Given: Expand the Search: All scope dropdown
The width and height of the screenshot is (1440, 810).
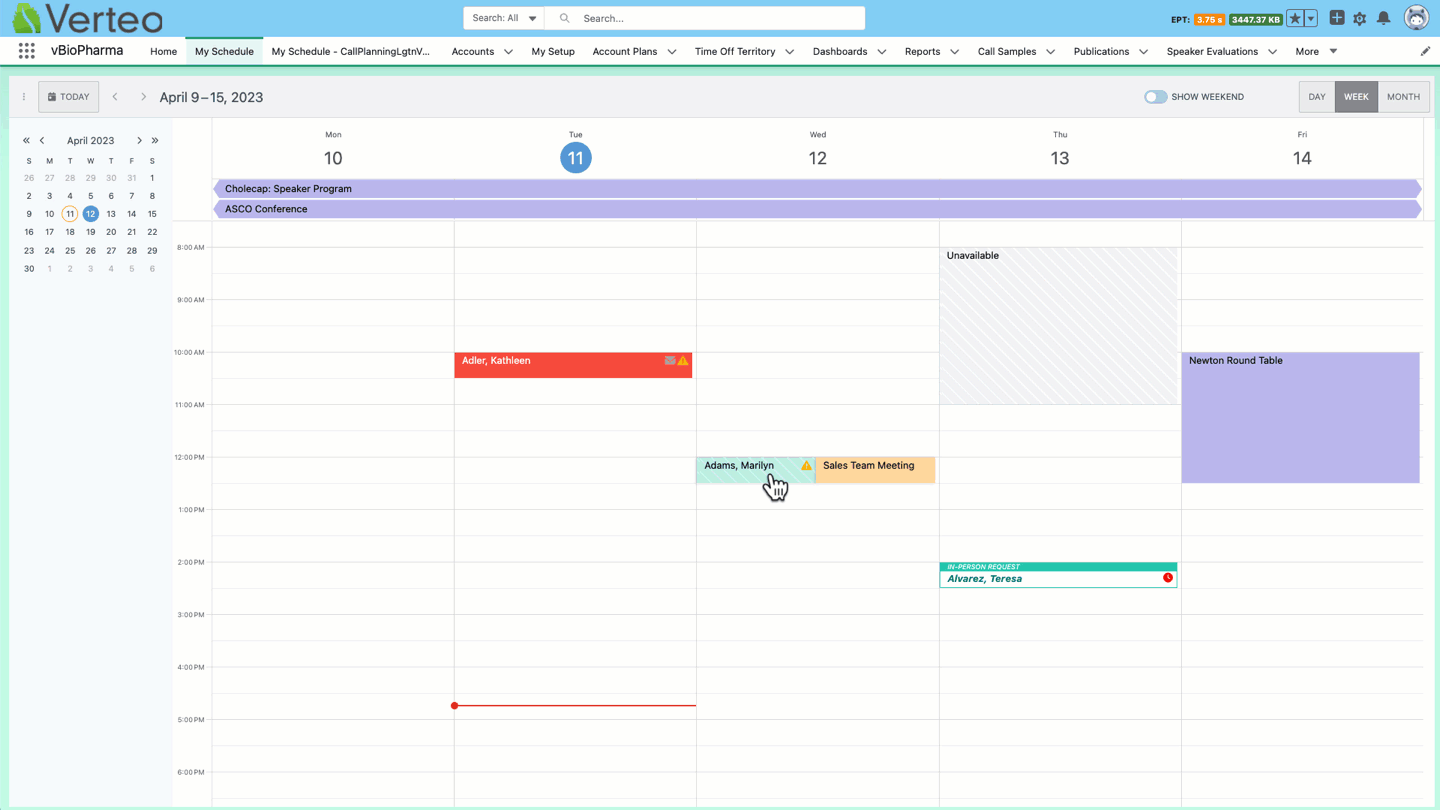Looking at the screenshot, I should point(504,18).
